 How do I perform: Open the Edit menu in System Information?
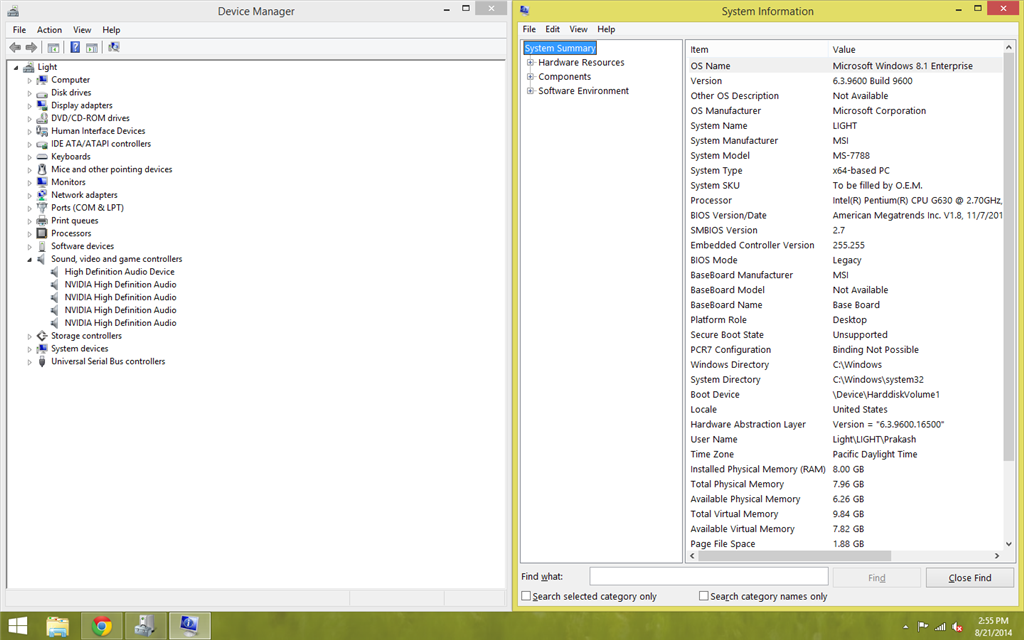[552, 29]
